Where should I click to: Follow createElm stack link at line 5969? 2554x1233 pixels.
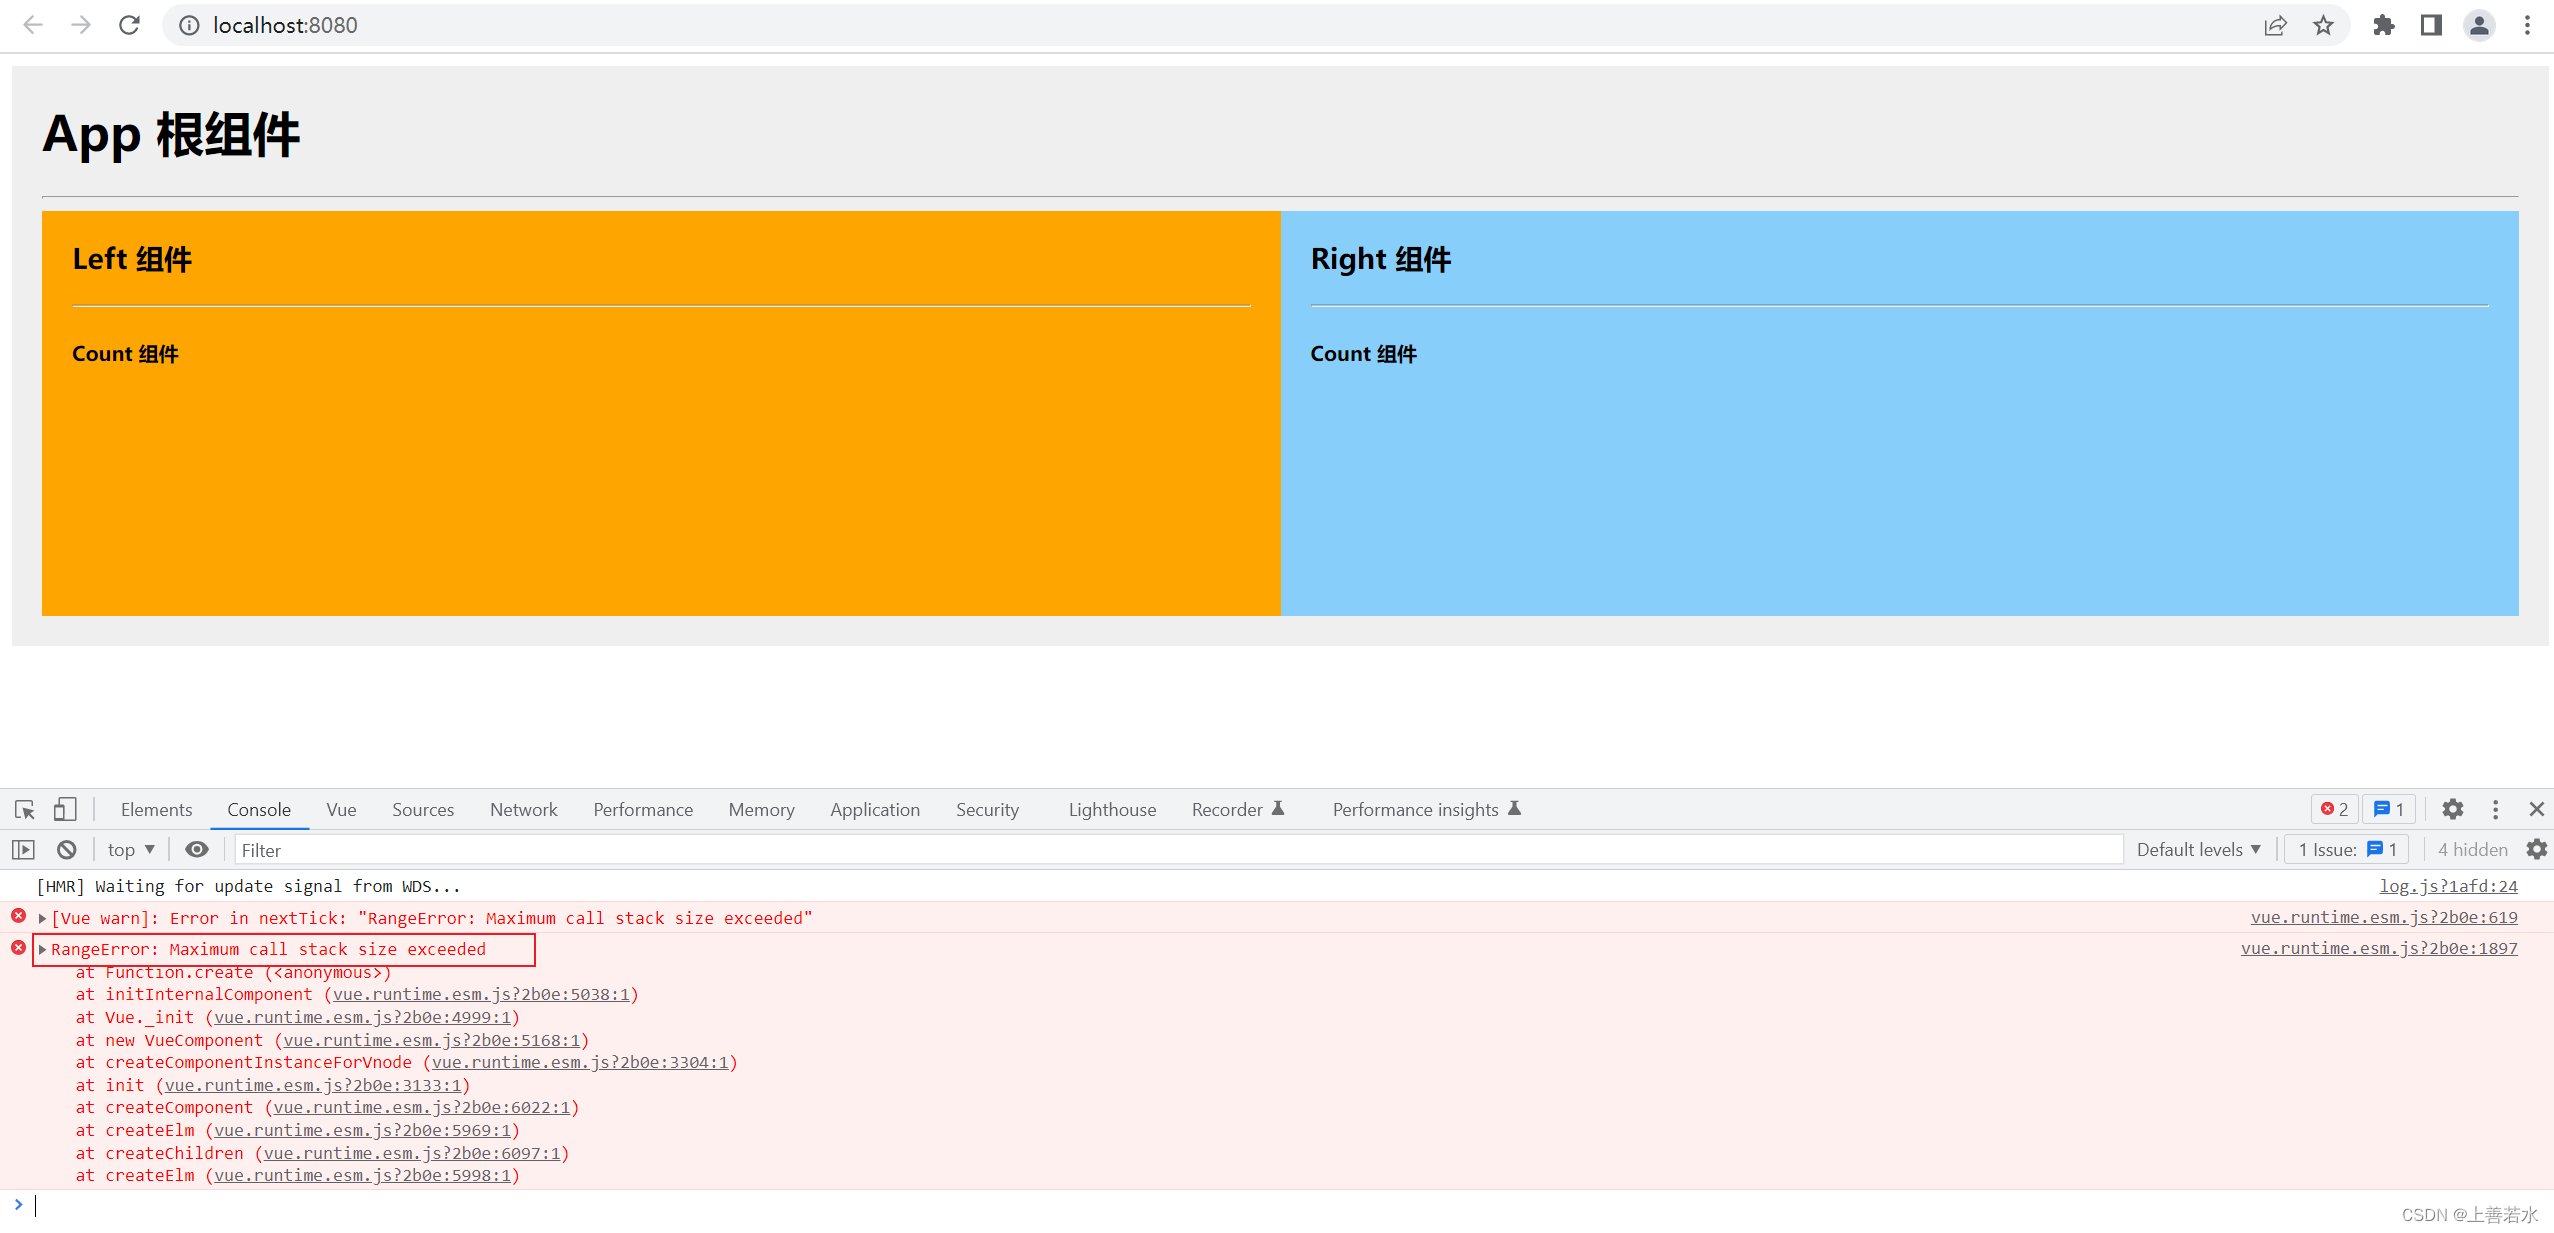[363, 1130]
